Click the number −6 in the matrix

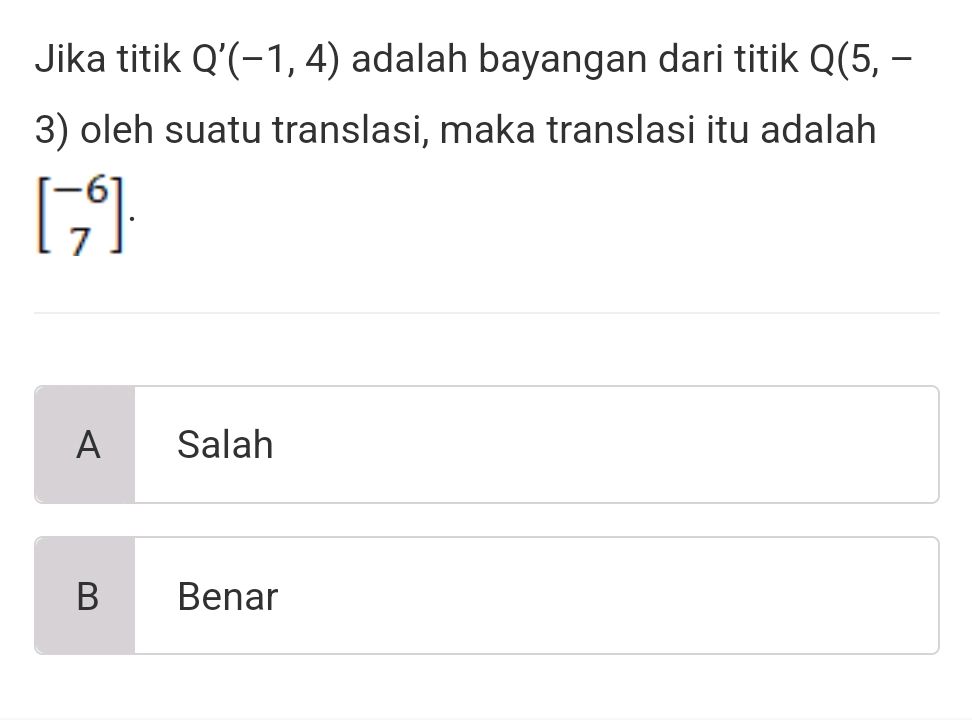pyautogui.click(x=83, y=192)
